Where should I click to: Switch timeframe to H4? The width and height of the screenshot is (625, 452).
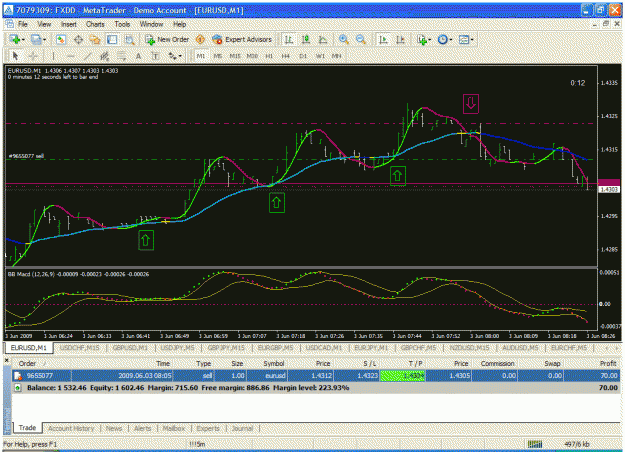(x=286, y=56)
